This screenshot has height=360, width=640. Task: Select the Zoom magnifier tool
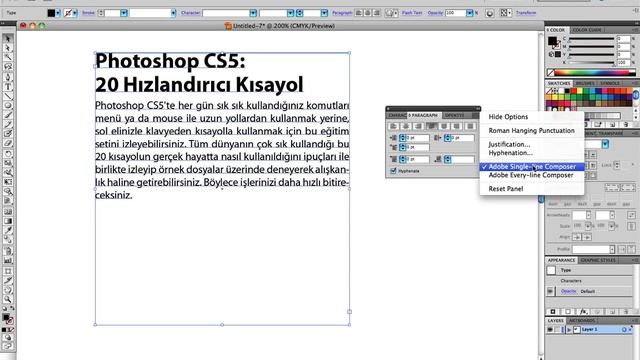pos(8,300)
